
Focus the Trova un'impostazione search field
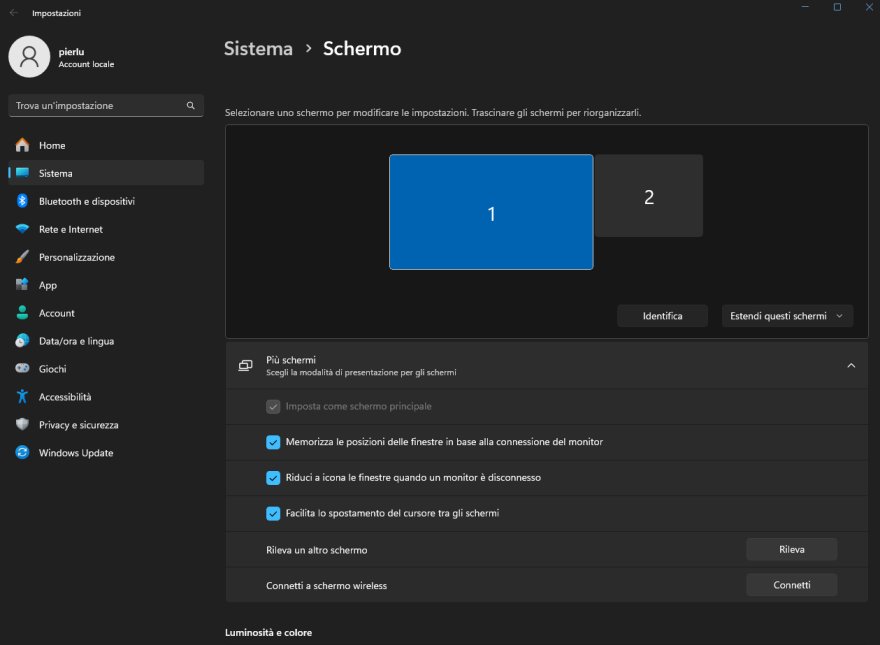106,106
